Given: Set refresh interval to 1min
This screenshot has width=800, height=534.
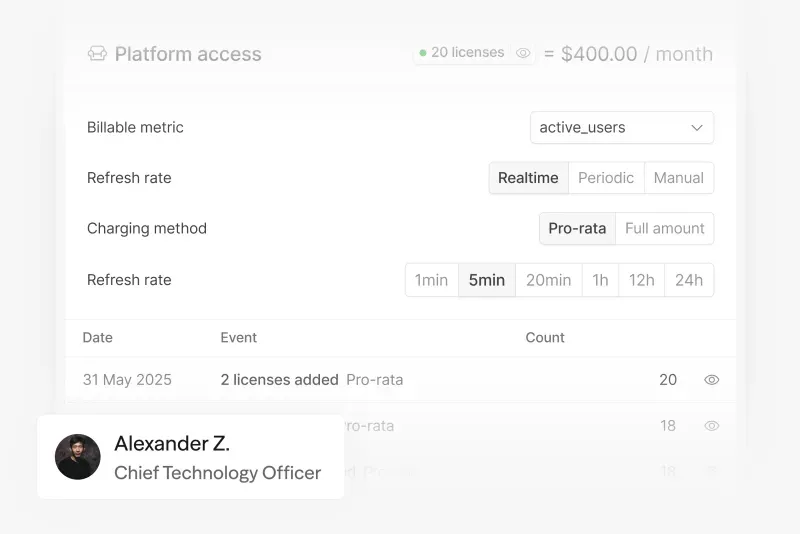Looking at the screenshot, I should point(431,280).
